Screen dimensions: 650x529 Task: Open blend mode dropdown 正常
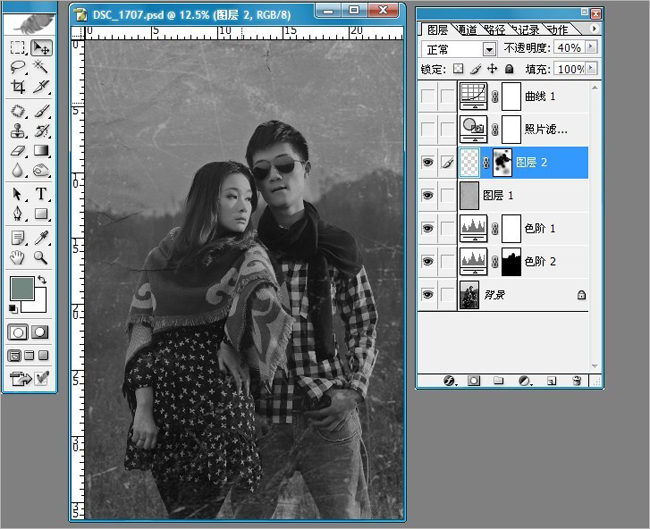[x=490, y=50]
